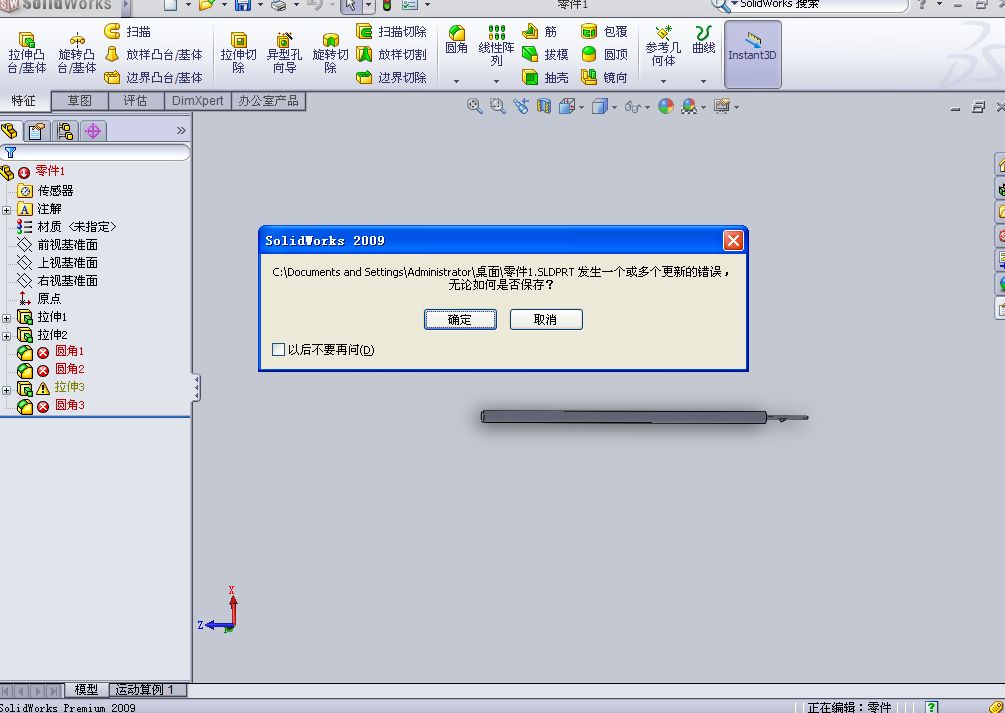The height and width of the screenshot is (713, 1005).
Task: Open the 模型 bottom tab
Action: point(87,690)
